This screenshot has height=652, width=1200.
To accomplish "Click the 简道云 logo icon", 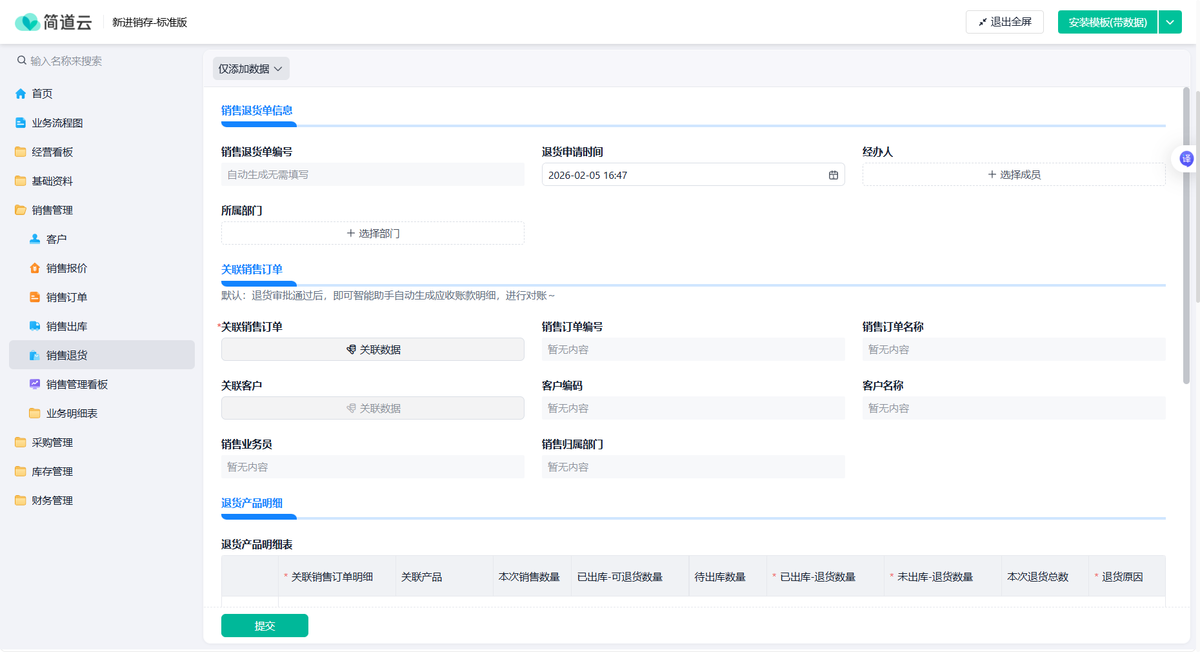I will click(26, 22).
